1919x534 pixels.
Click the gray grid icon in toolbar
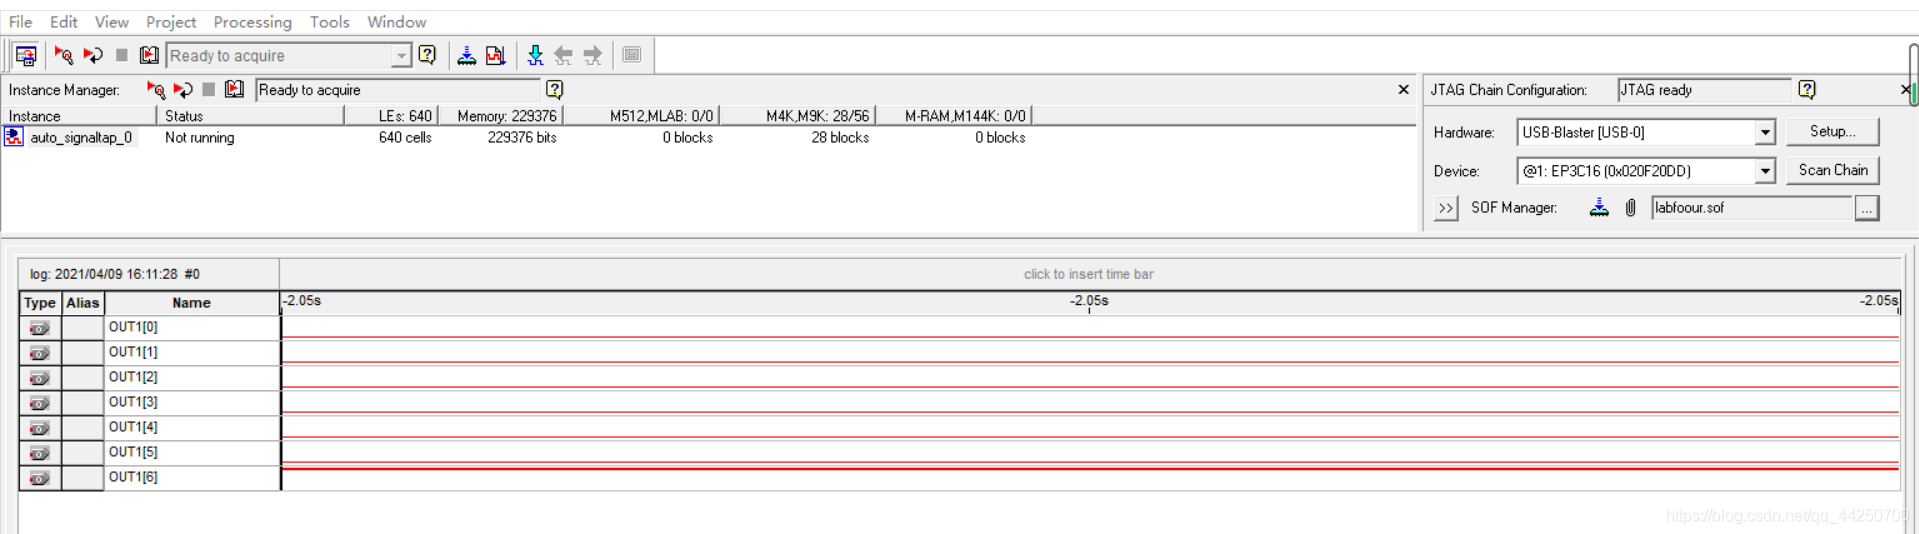click(x=632, y=55)
